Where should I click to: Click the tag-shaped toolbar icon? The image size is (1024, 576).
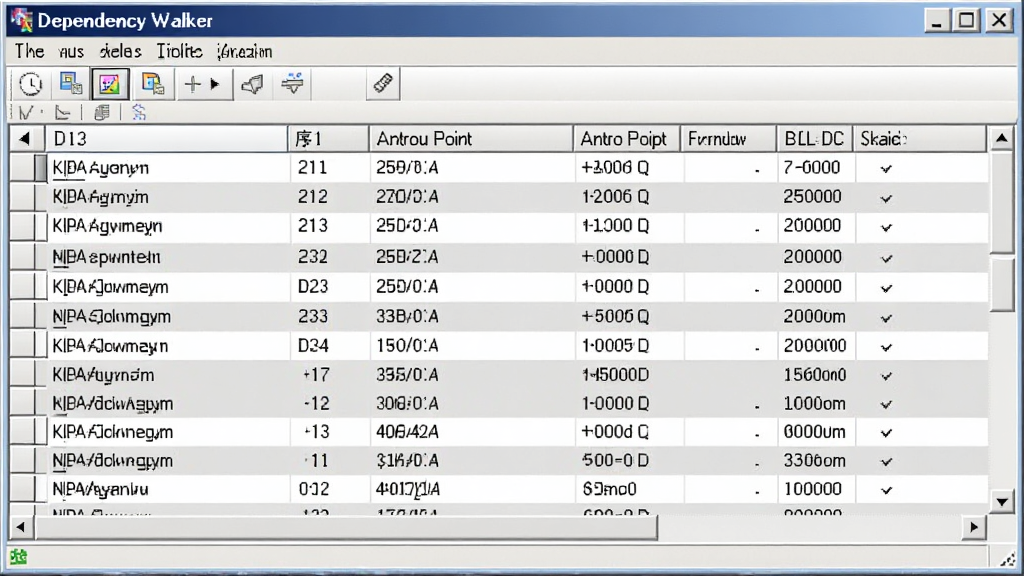(252, 84)
